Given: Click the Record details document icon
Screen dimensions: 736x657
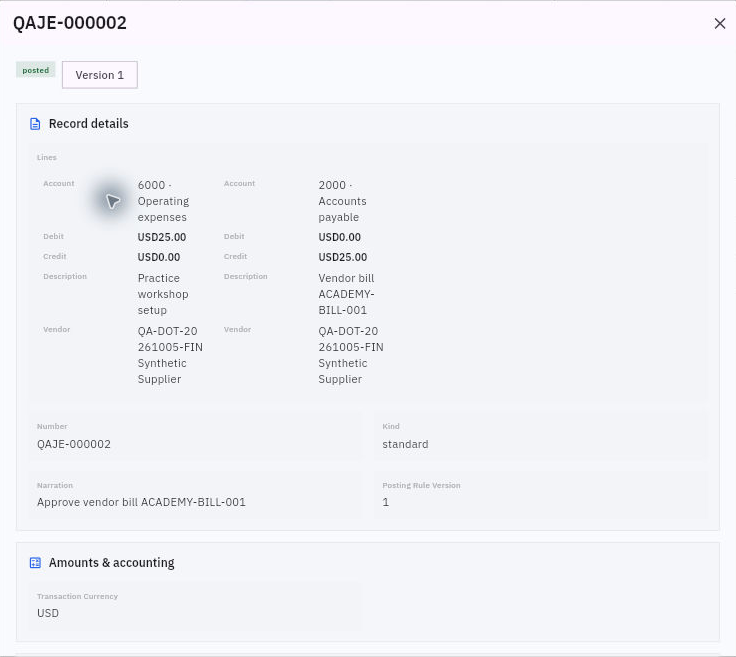Looking at the screenshot, I should coord(35,124).
